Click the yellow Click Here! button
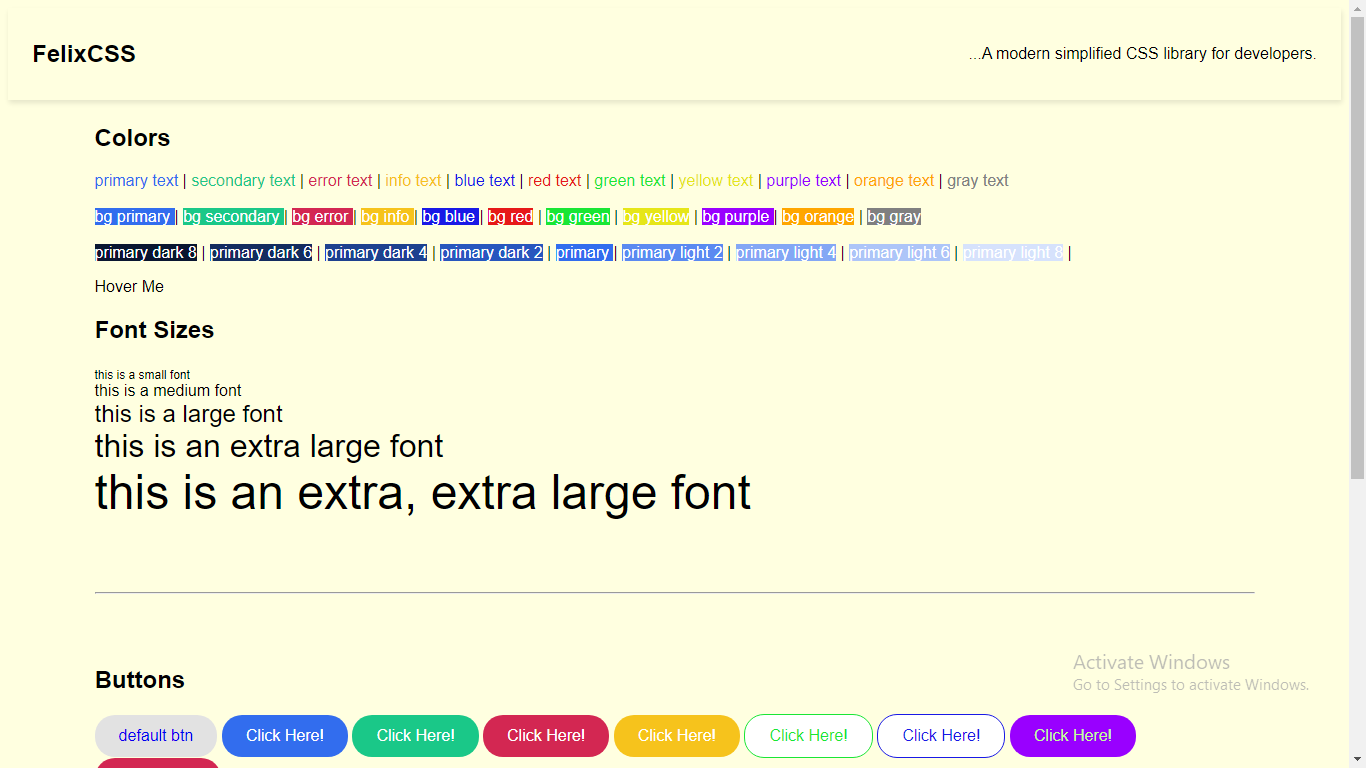Image resolution: width=1366 pixels, height=768 pixels. [x=676, y=735]
